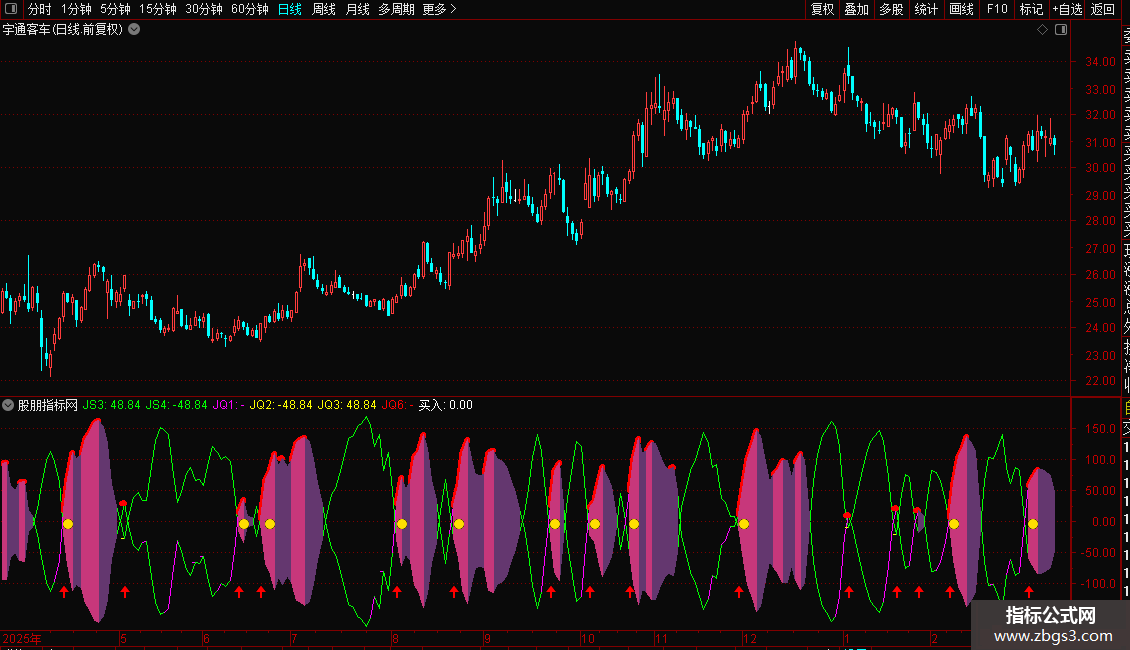Select the 1分钟 period
The image size is (1130, 650).
pos(76,9)
